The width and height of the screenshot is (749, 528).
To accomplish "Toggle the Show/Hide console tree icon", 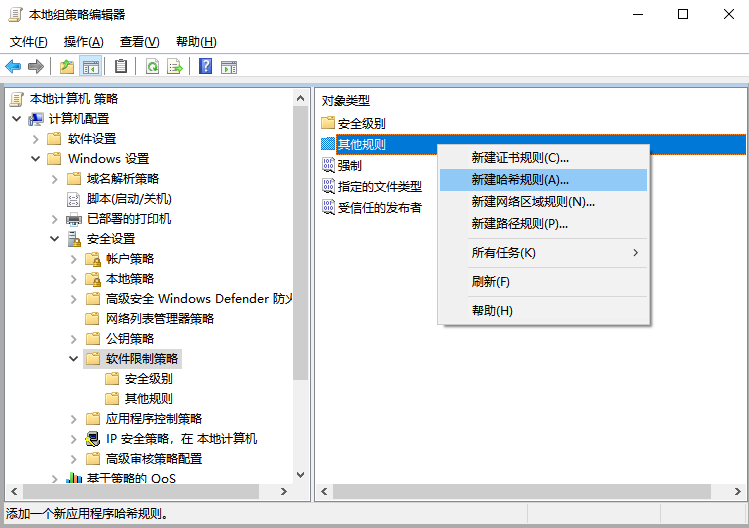I will (91, 66).
